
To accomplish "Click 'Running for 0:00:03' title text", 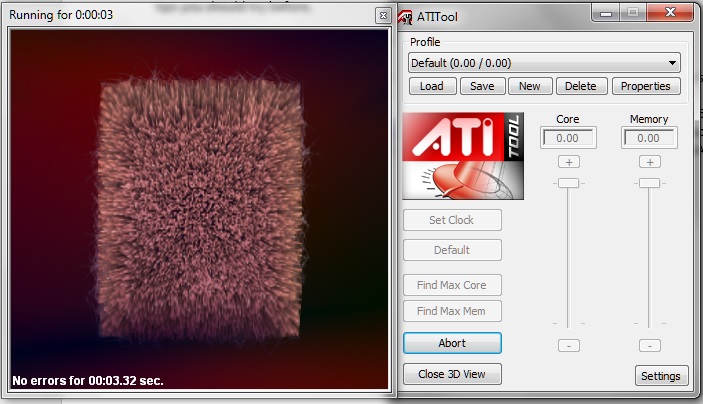I will pyautogui.click(x=61, y=15).
